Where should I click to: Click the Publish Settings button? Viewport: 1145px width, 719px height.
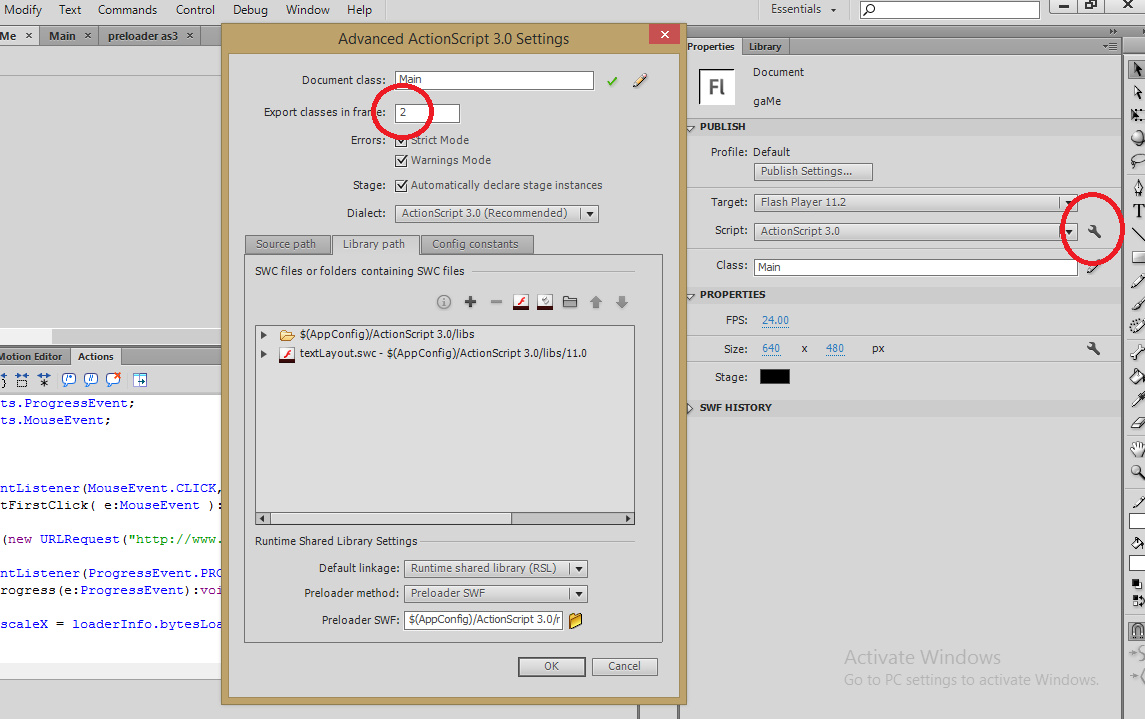click(x=813, y=172)
